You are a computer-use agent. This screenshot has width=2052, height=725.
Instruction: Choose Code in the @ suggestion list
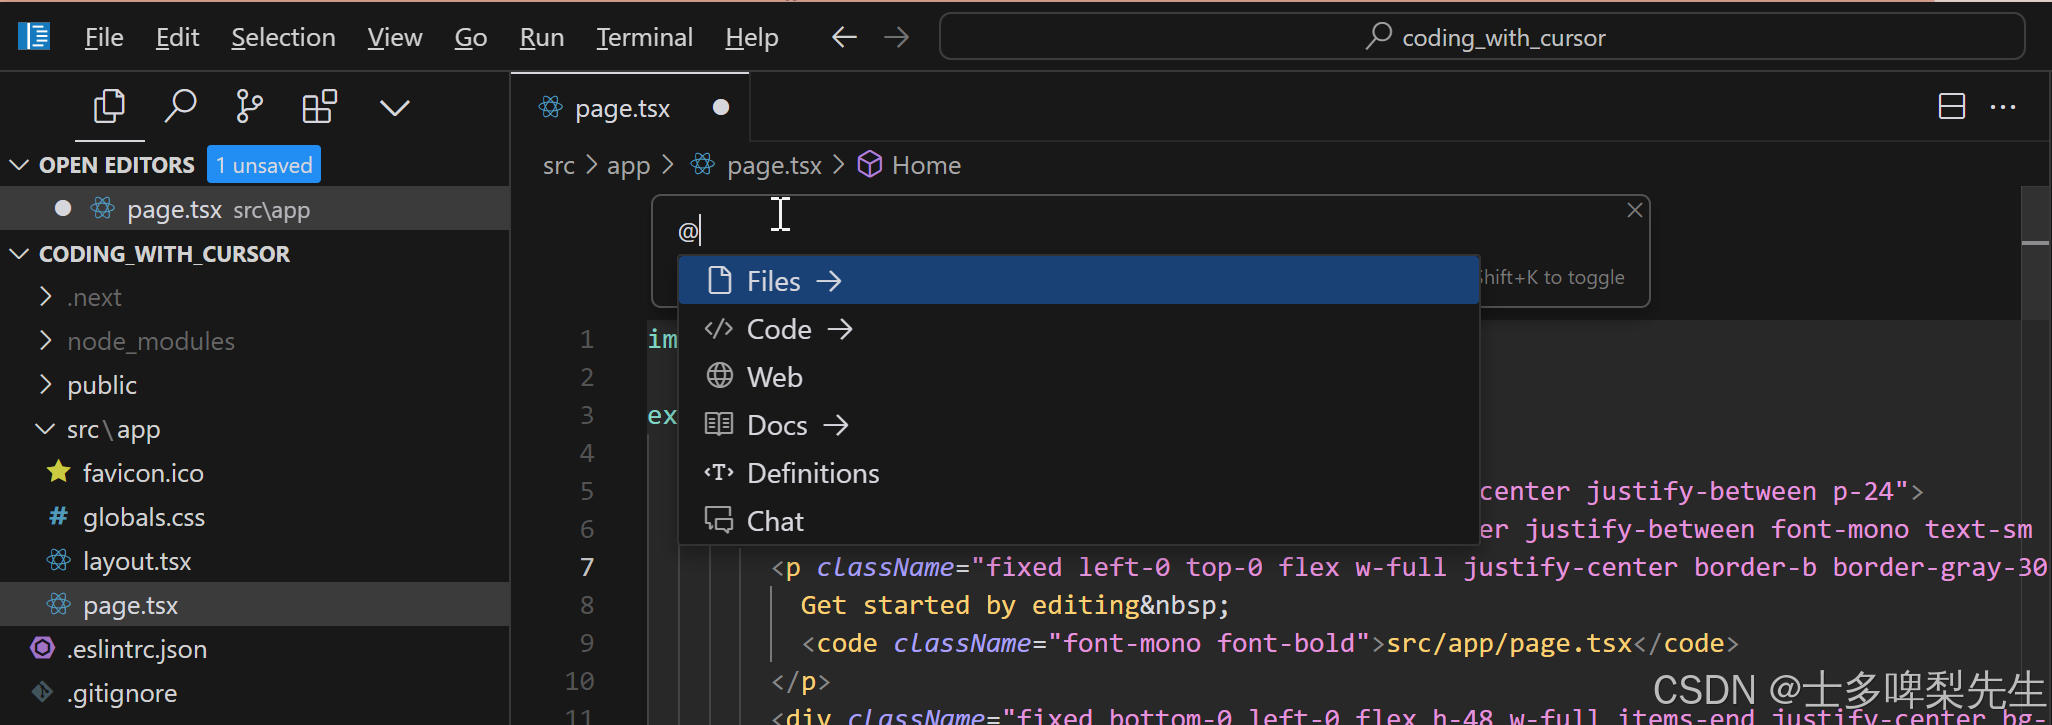pyautogui.click(x=1078, y=328)
